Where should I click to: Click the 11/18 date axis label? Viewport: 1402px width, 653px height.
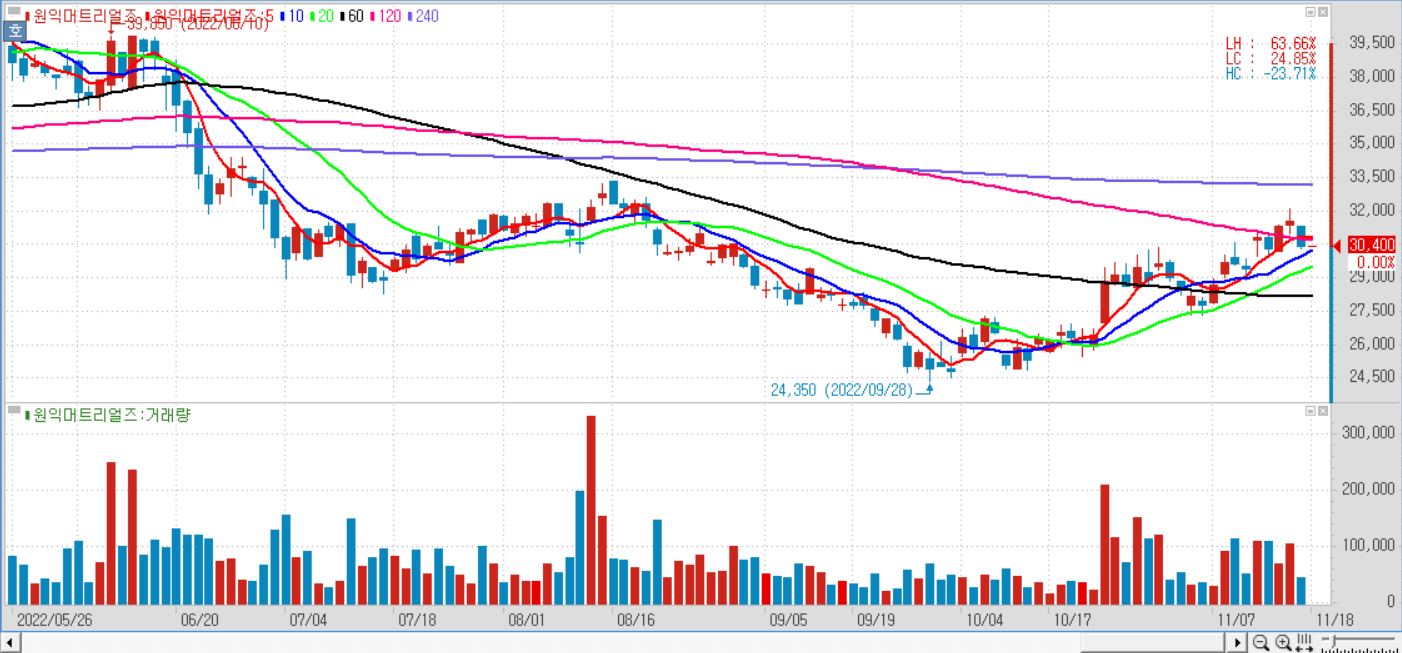[1335, 620]
